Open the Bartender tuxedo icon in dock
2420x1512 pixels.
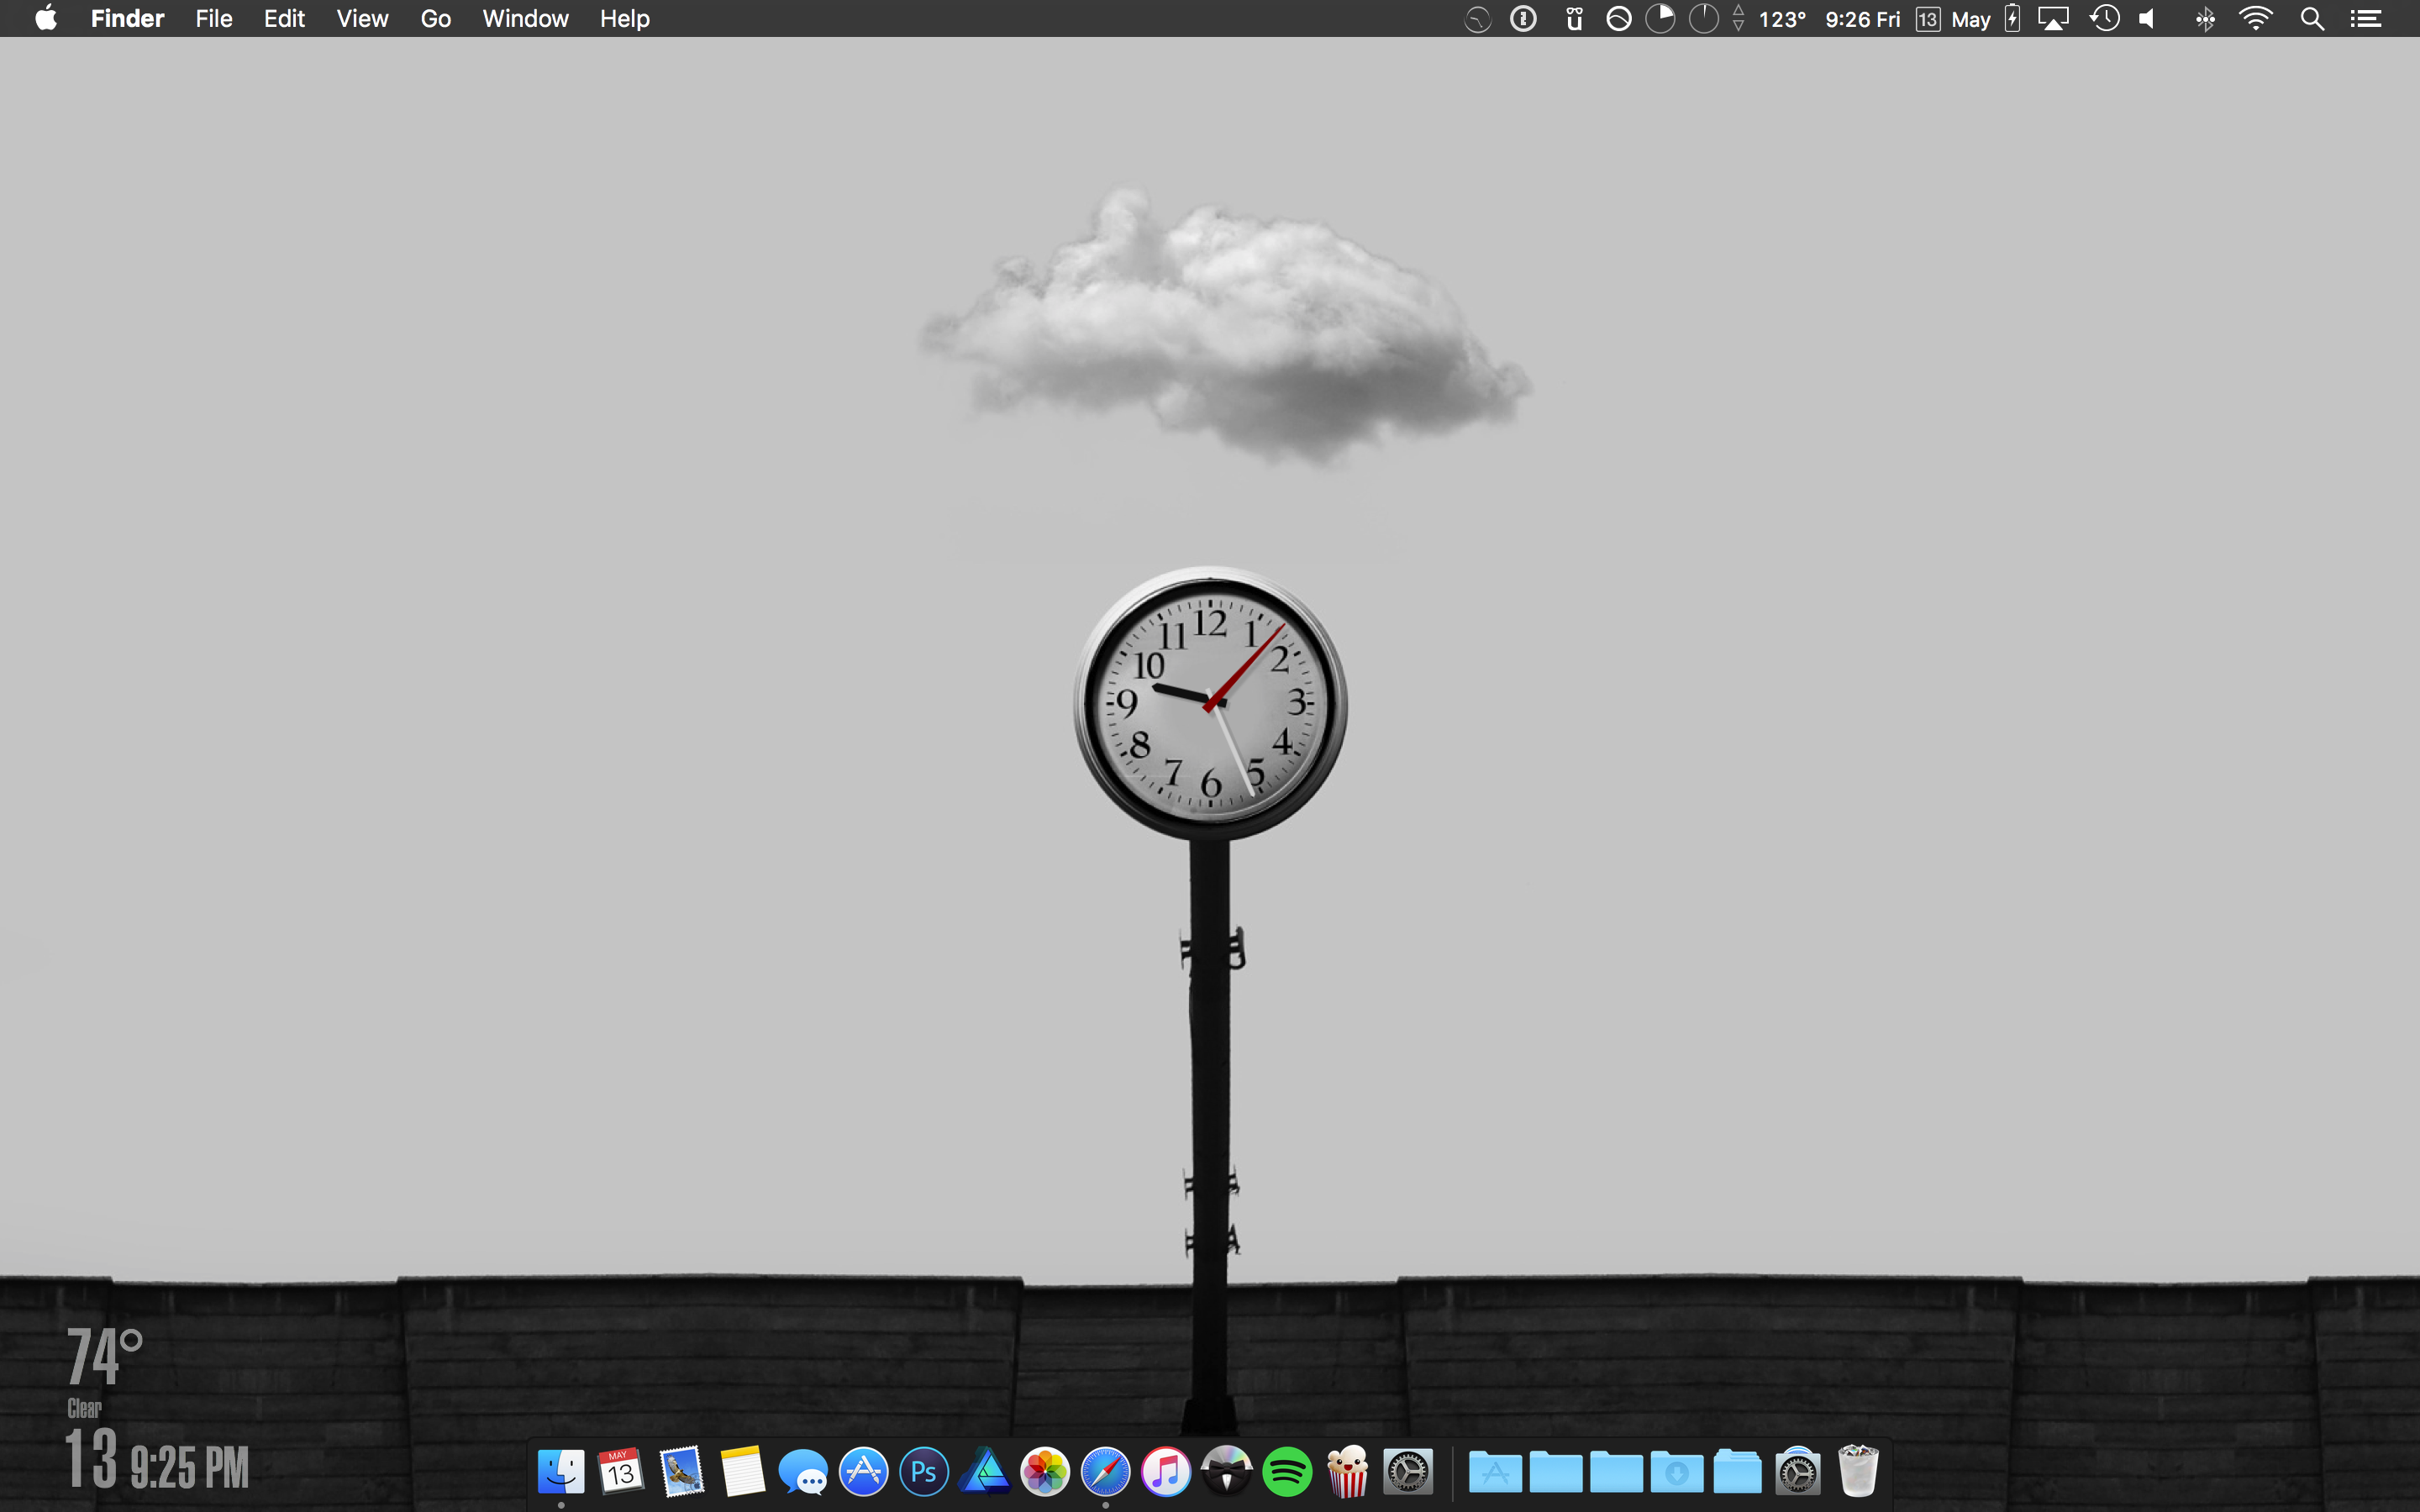pyautogui.click(x=1227, y=1472)
